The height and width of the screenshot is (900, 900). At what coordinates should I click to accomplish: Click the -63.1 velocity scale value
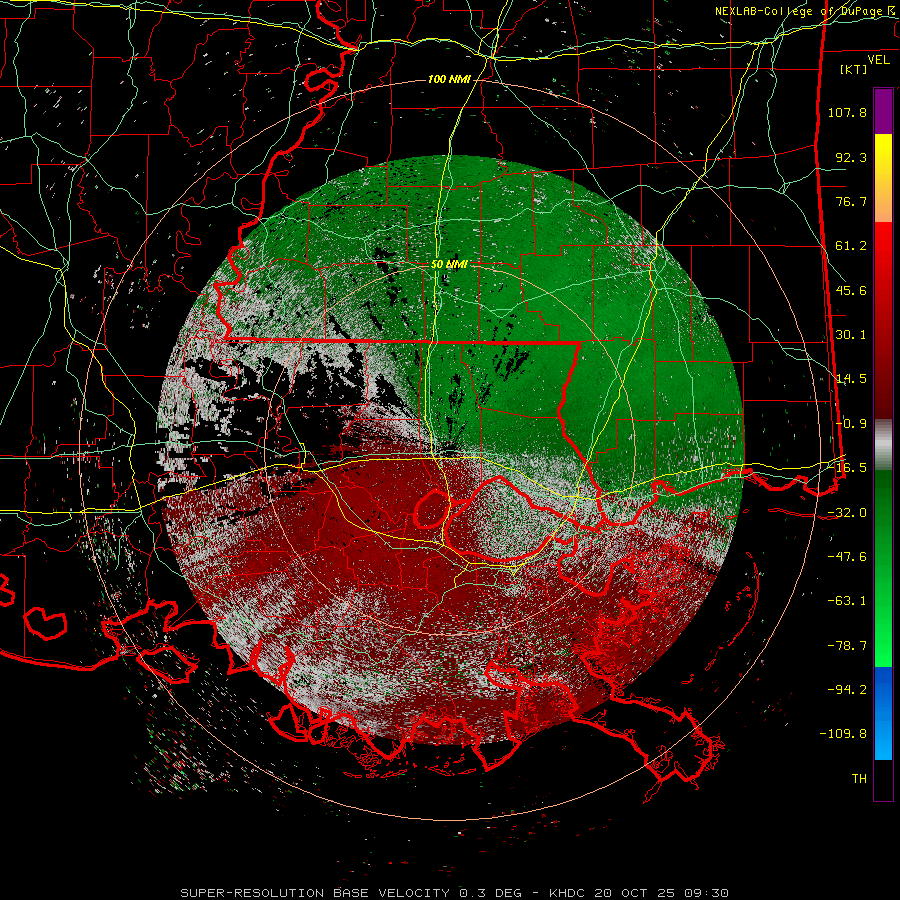847,601
